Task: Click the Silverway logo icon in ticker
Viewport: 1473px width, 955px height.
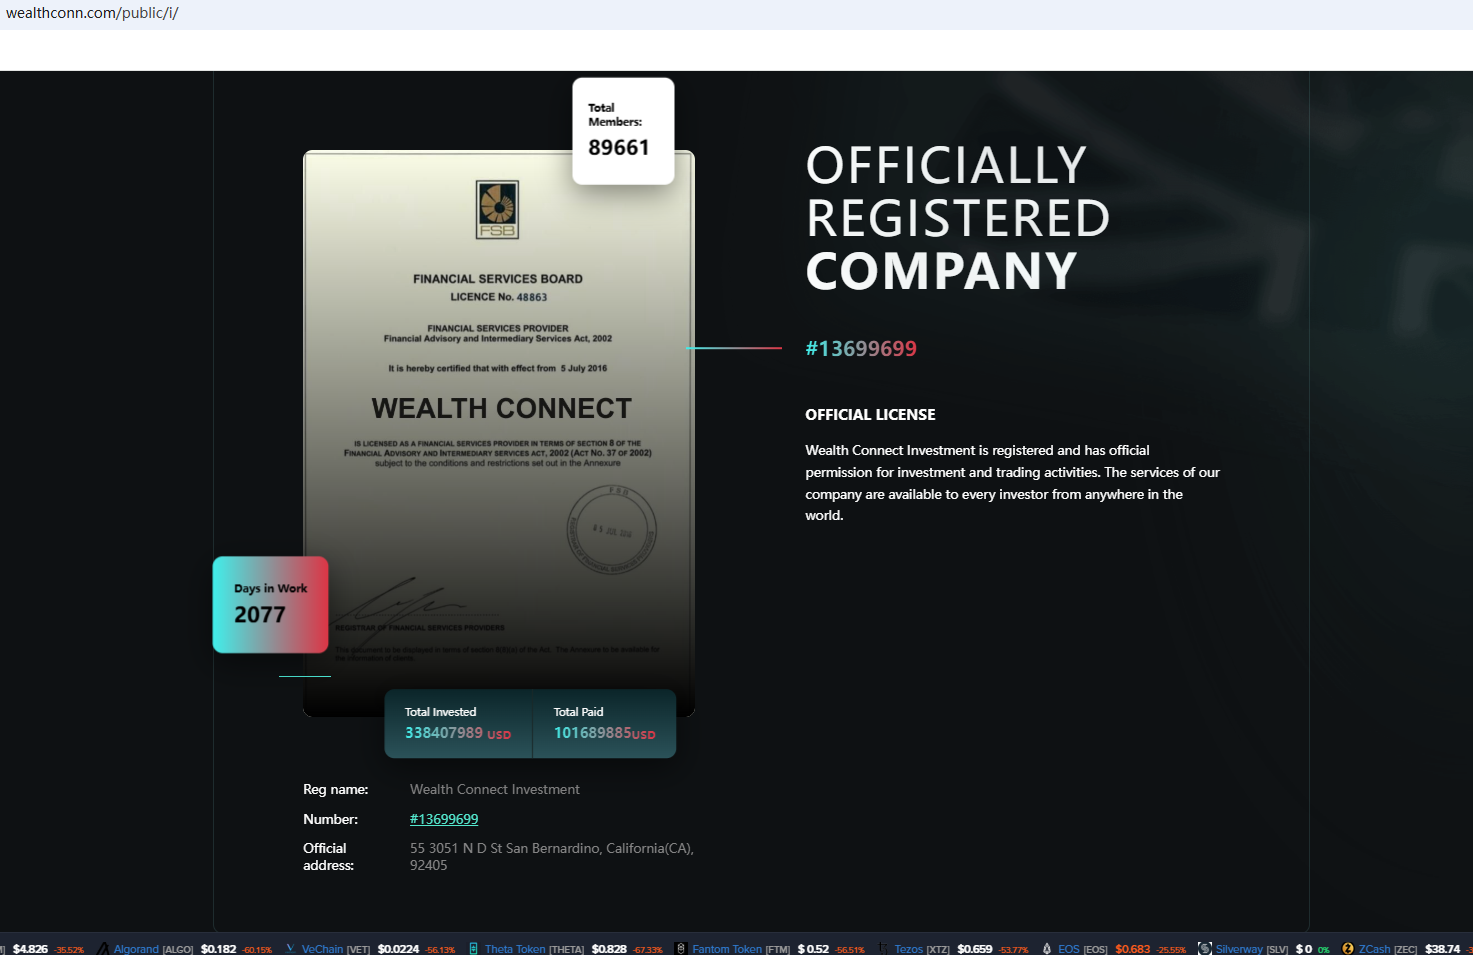Action: [1205, 949]
